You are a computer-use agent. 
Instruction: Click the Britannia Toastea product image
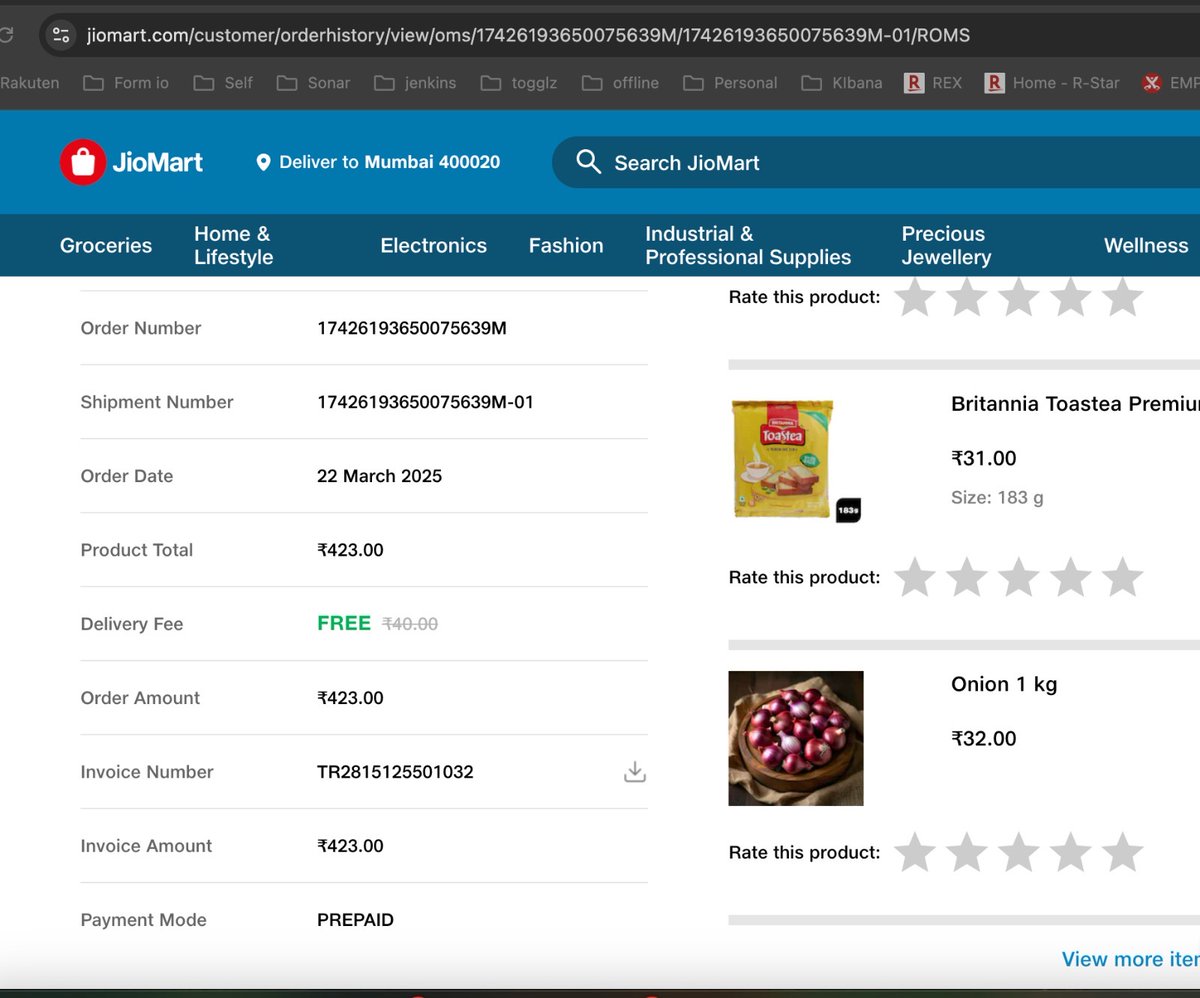(796, 459)
